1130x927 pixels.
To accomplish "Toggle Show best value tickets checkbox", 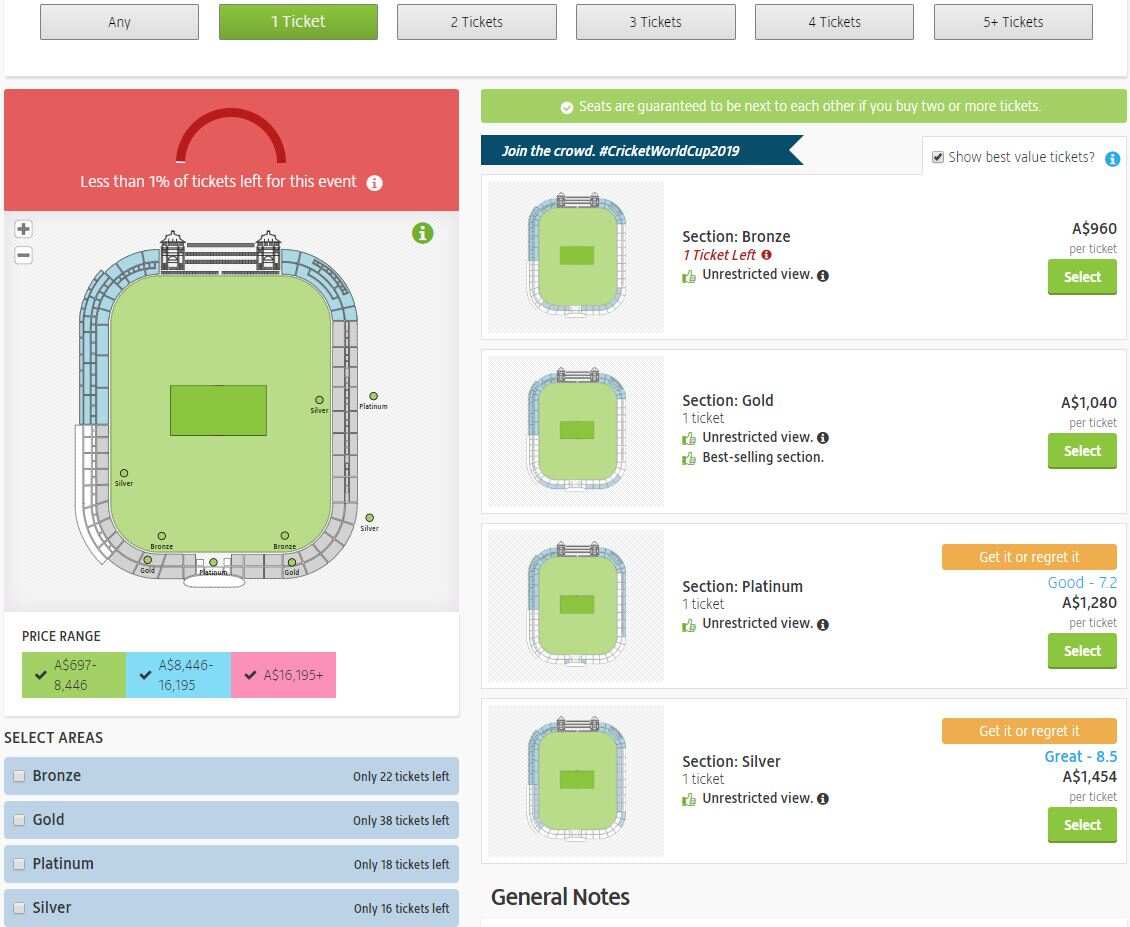I will 938,157.
